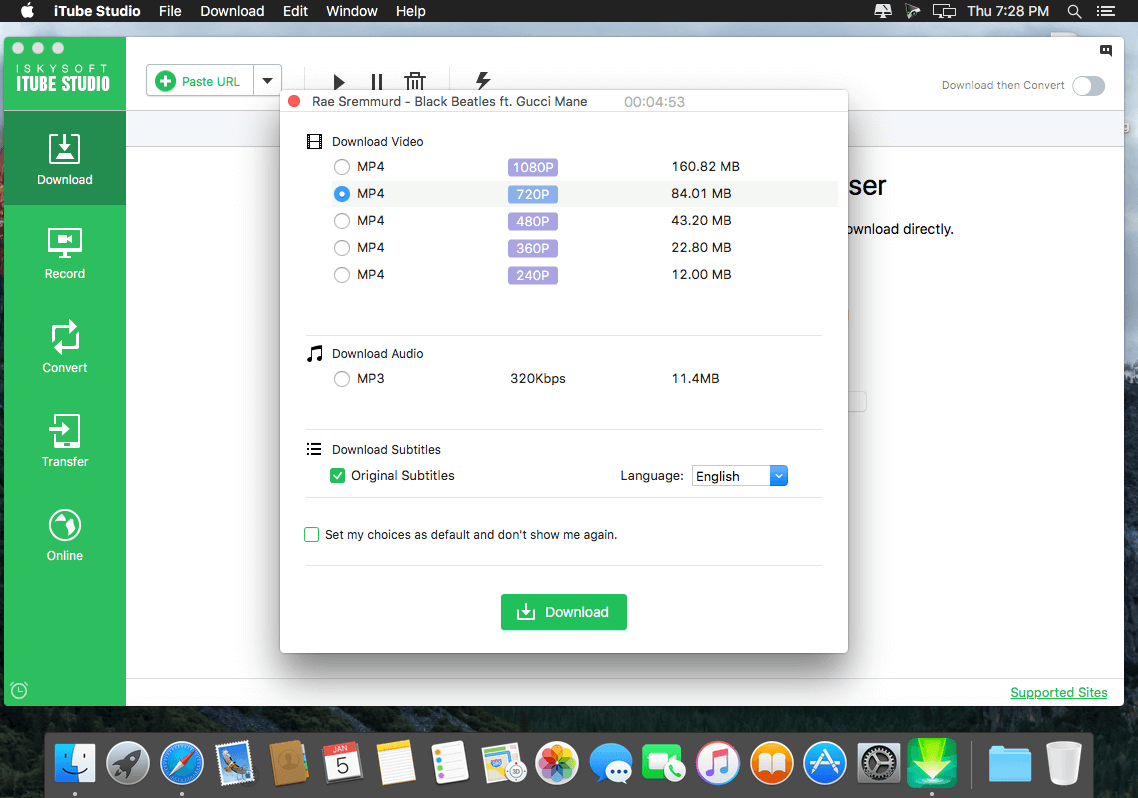Open the Convert section in sidebar
This screenshot has height=798, width=1138.
[x=65, y=347]
